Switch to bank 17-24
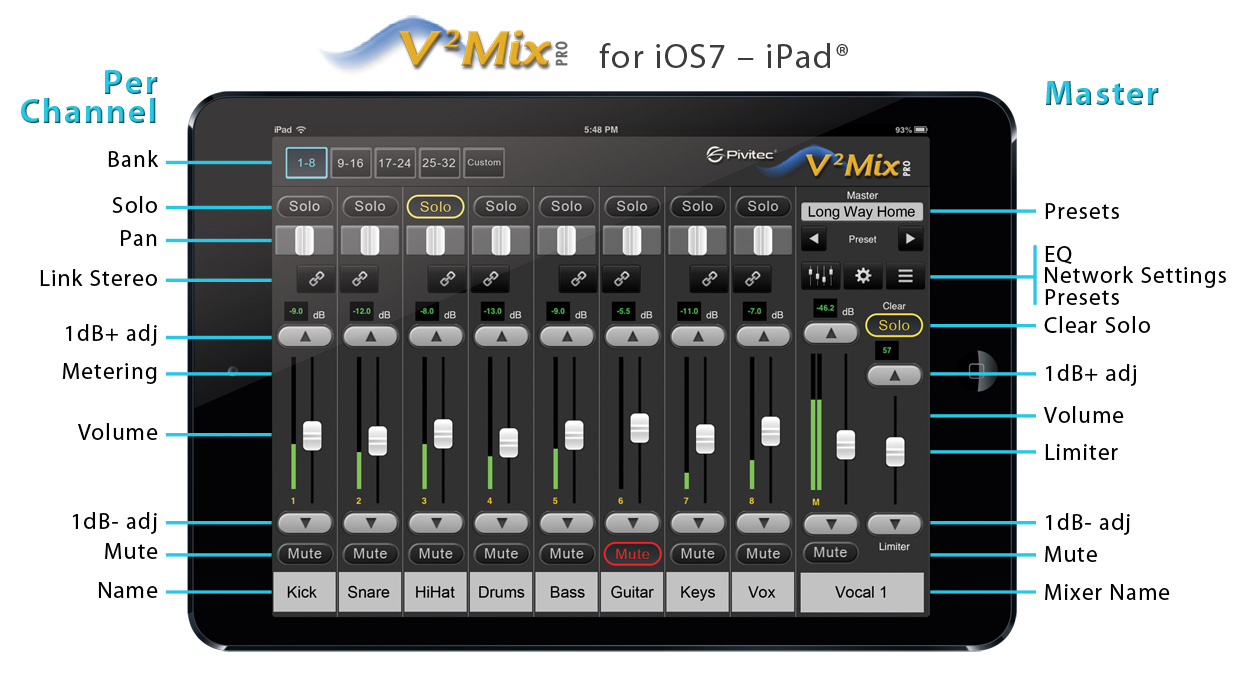The image size is (1248, 676). pyautogui.click(x=395, y=162)
